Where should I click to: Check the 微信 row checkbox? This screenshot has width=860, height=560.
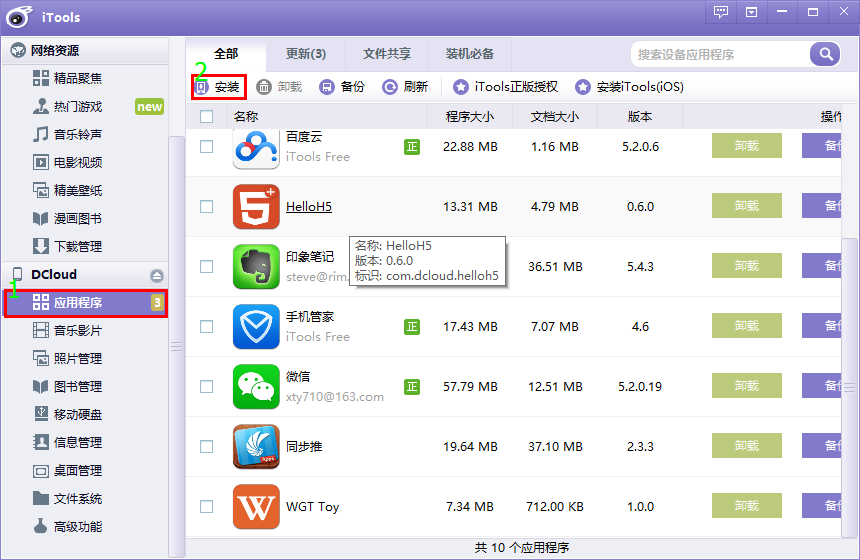(x=207, y=387)
